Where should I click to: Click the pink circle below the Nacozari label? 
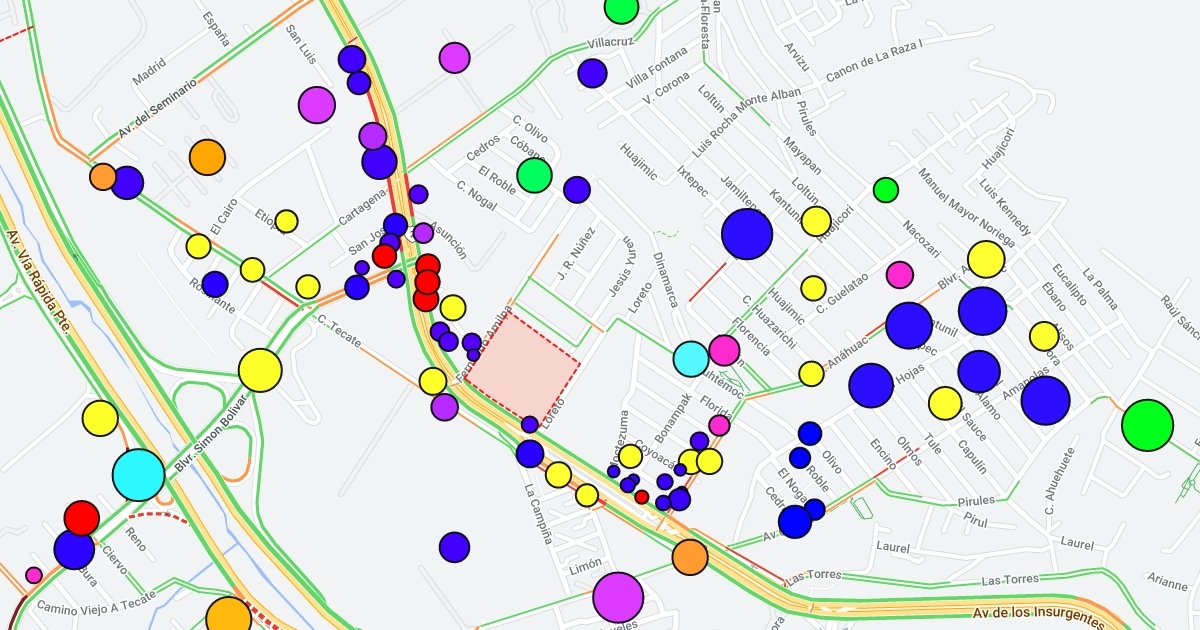click(x=900, y=274)
